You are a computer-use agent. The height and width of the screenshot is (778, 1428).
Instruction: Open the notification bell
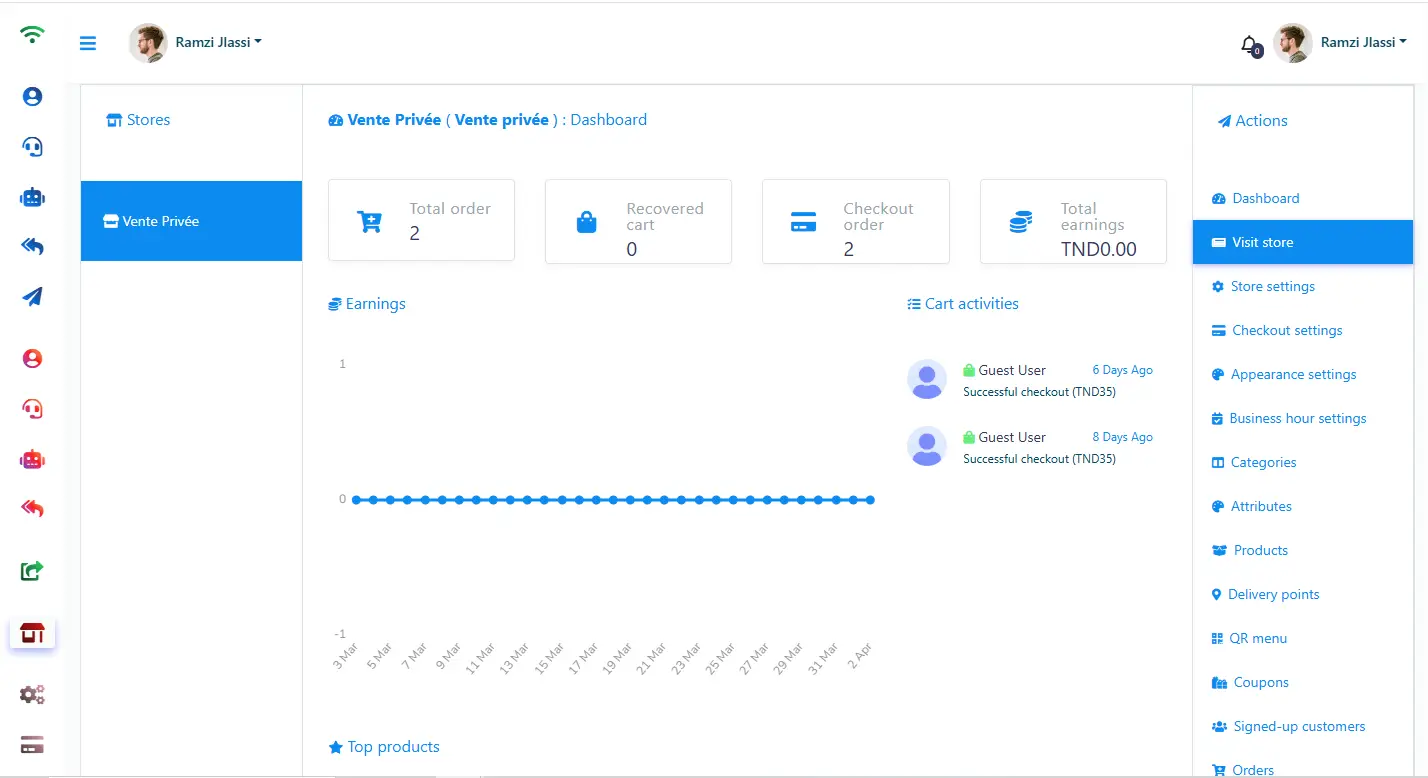click(1249, 44)
